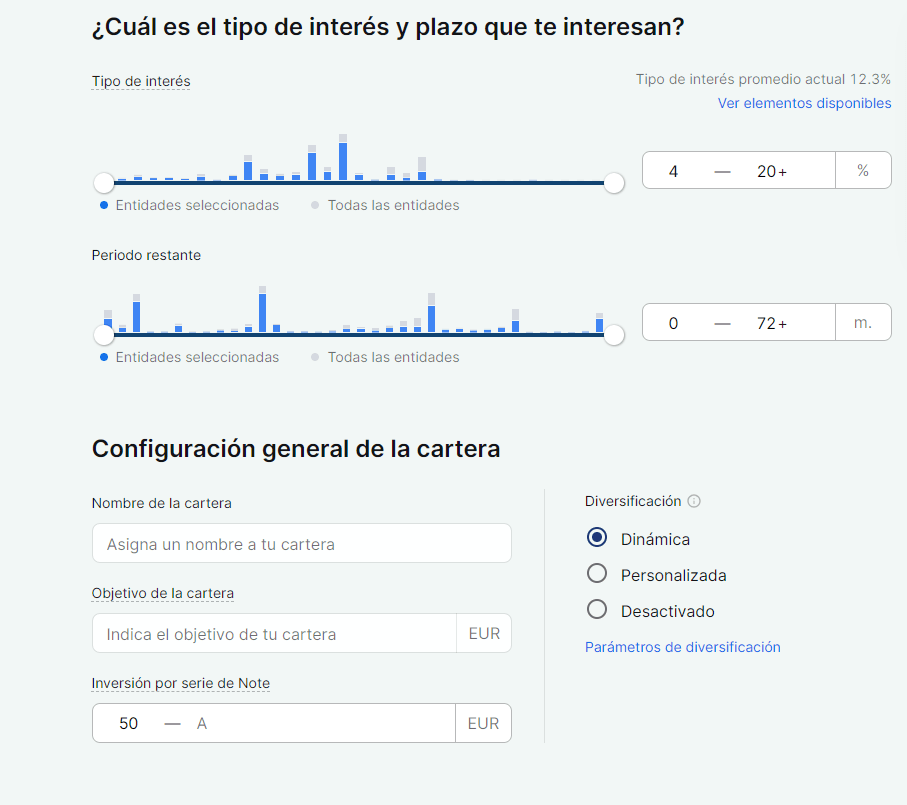Select the Dinámica diversification option
Screen dimensions: 907x805
[597, 538]
